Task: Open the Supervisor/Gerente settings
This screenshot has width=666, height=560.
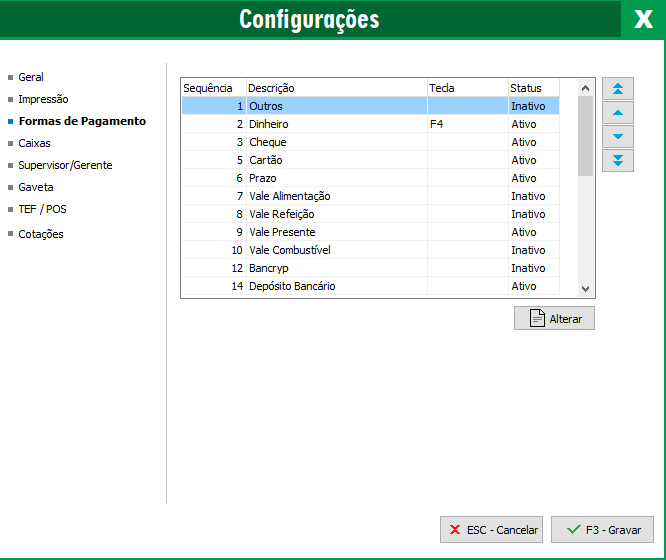Action: click(65, 165)
